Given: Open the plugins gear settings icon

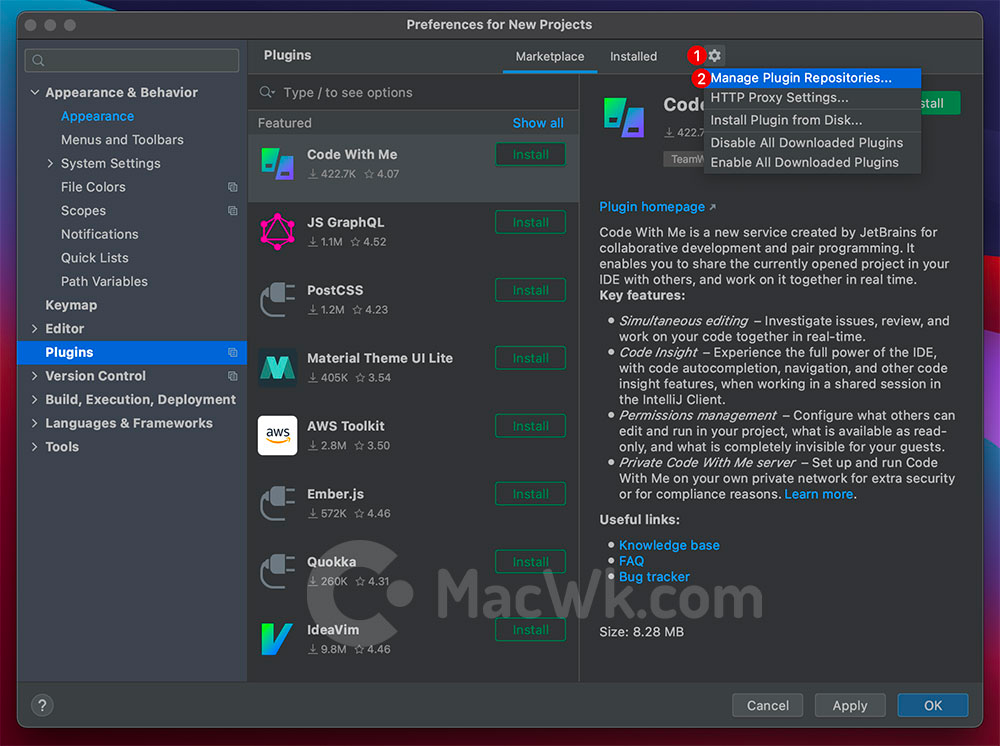Looking at the screenshot, I should click(x=715, y=55).
